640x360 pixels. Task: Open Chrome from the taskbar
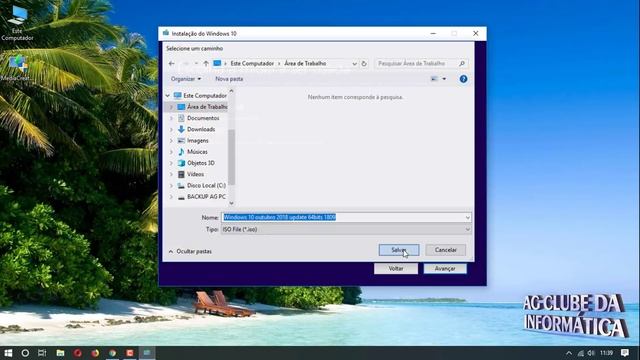[x=113, y=353]
